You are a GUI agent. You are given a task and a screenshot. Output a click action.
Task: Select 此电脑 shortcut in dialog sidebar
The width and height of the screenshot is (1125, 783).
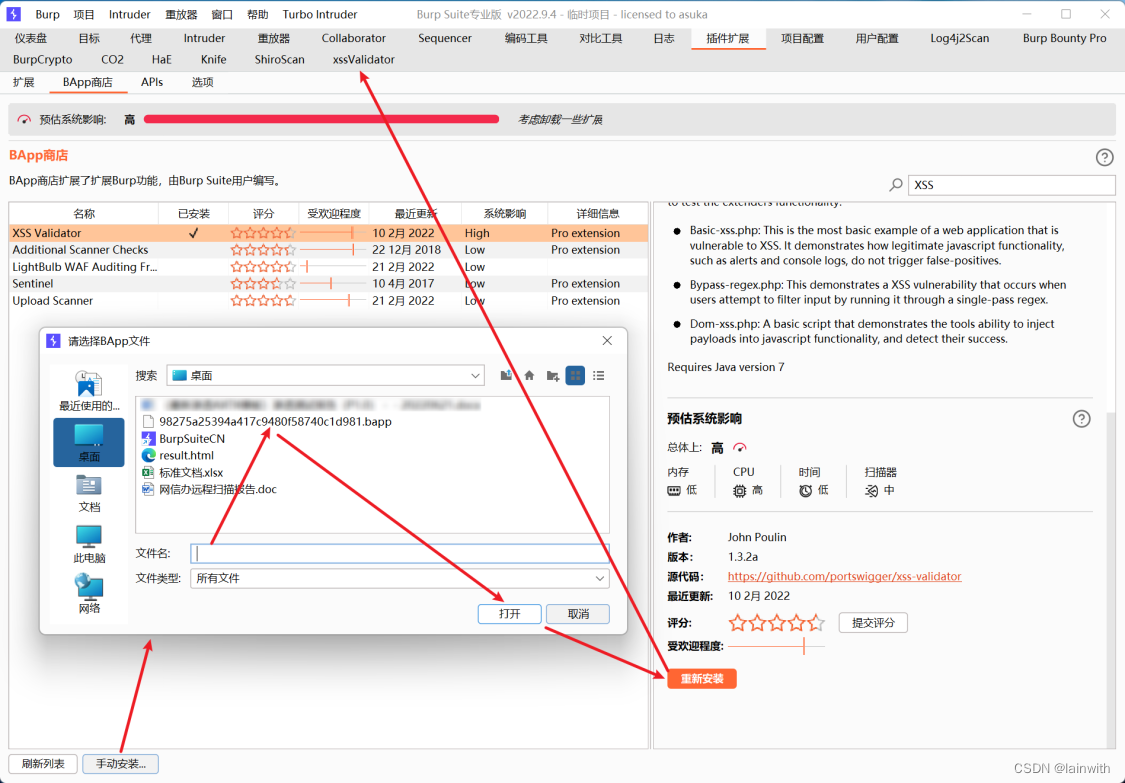[89, 543]
